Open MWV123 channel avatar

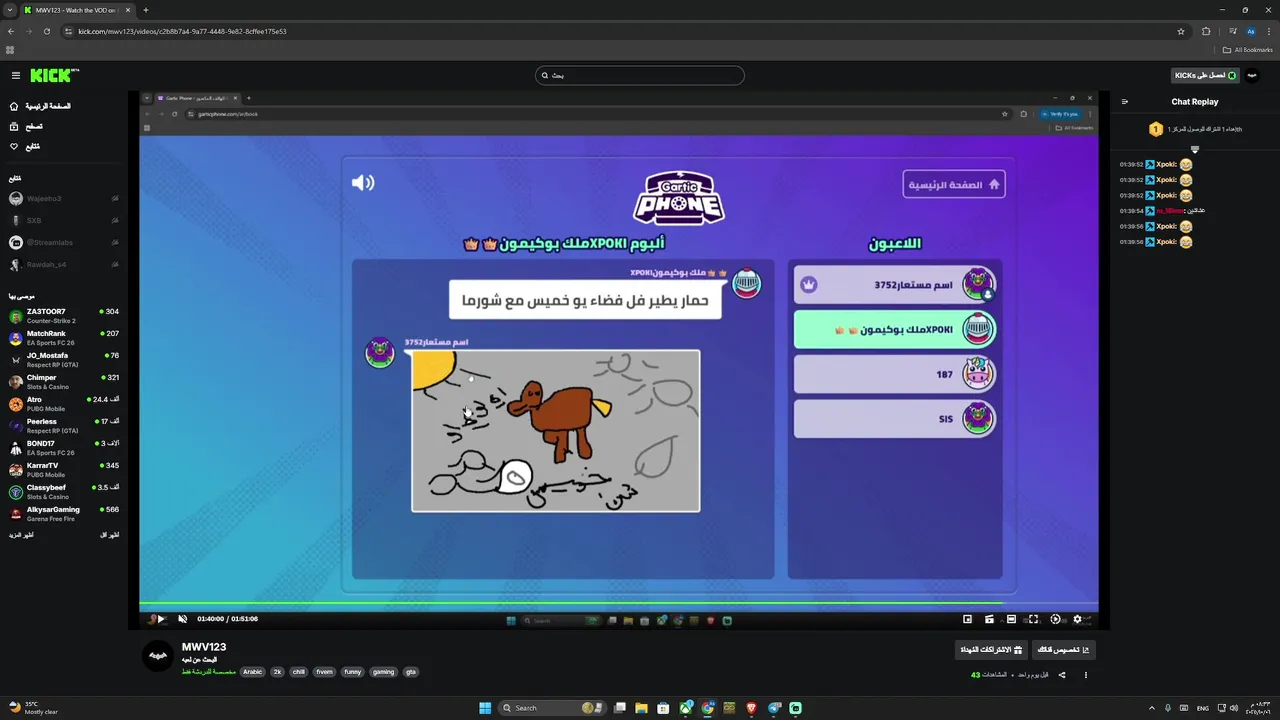pos(157,656)
